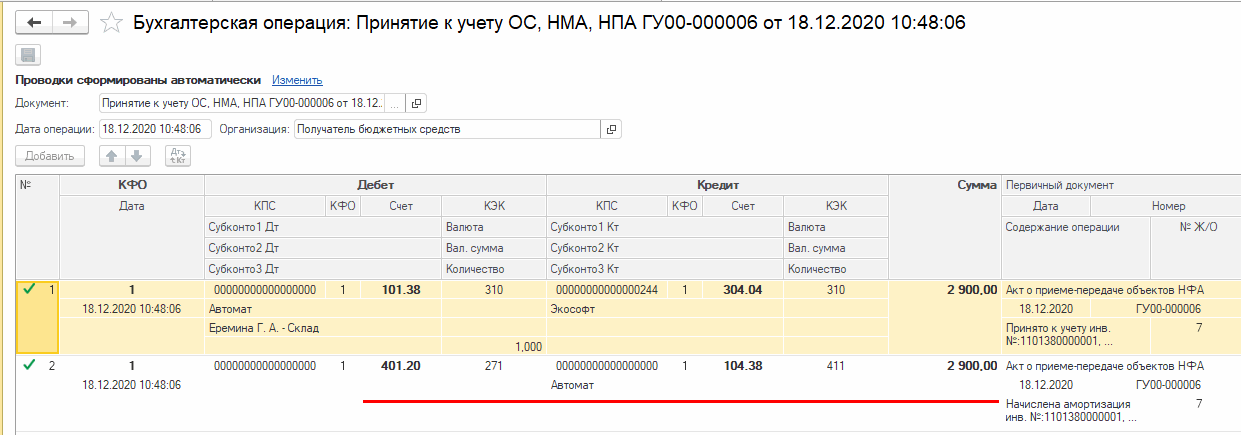Click the Дата операции input field
Image resolution: width=1241 pixels, height=435 pixels.
click(155, 129)
